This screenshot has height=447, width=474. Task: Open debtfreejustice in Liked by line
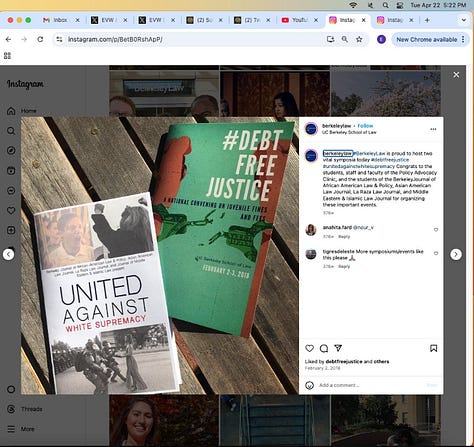pyautogui.click(x=344, y=362)
